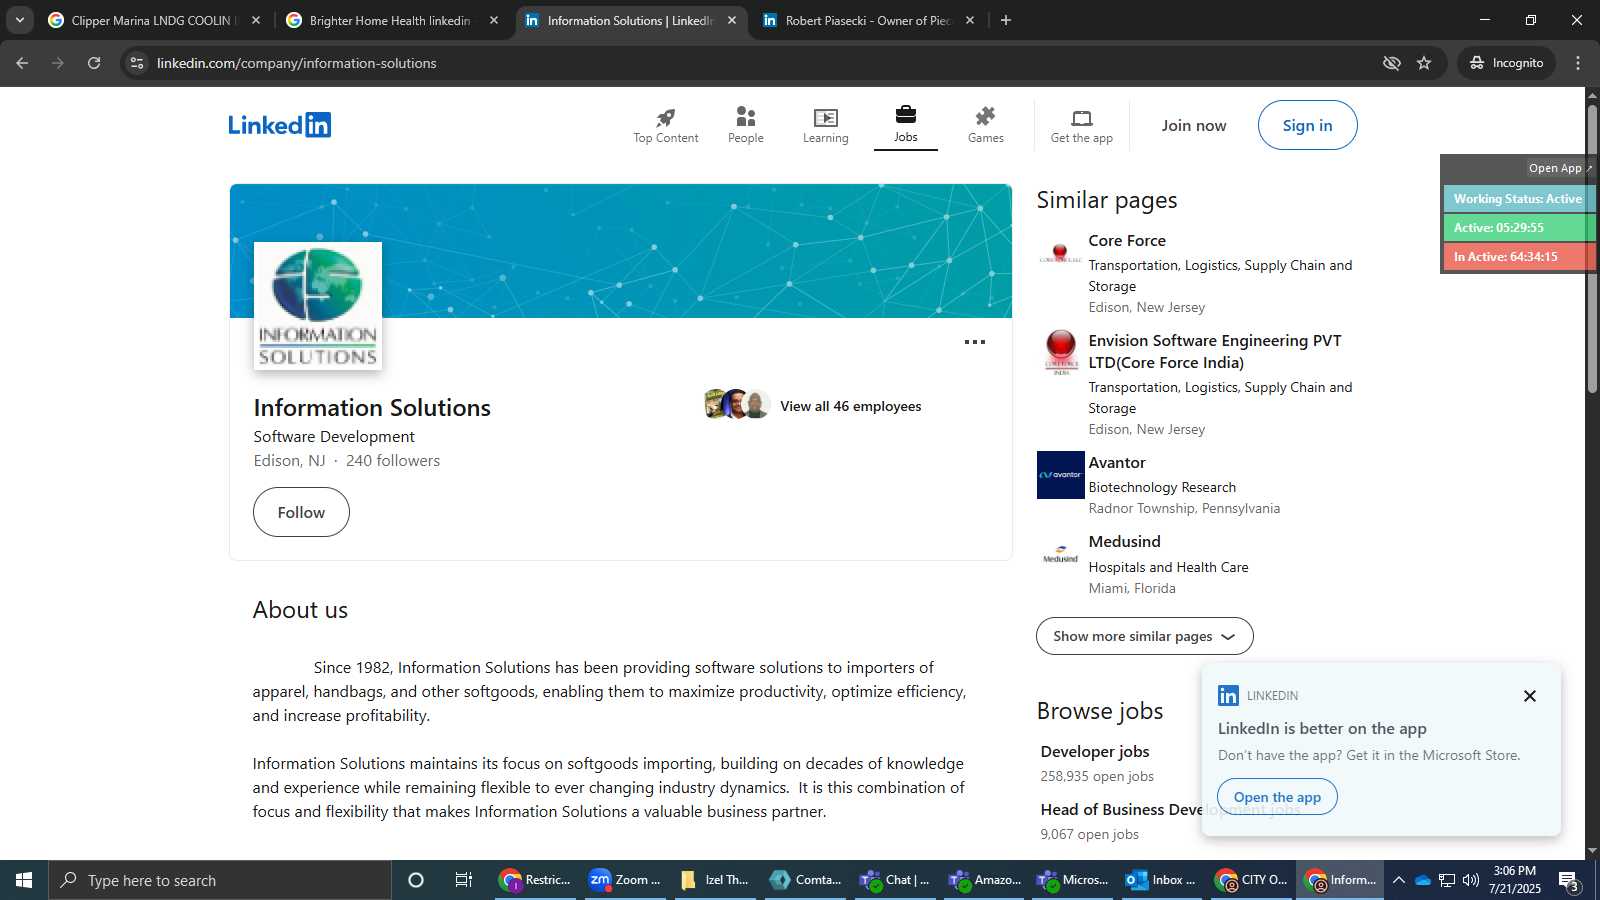
Task: Open Top Content rocket icon
Action: [665, 117]
